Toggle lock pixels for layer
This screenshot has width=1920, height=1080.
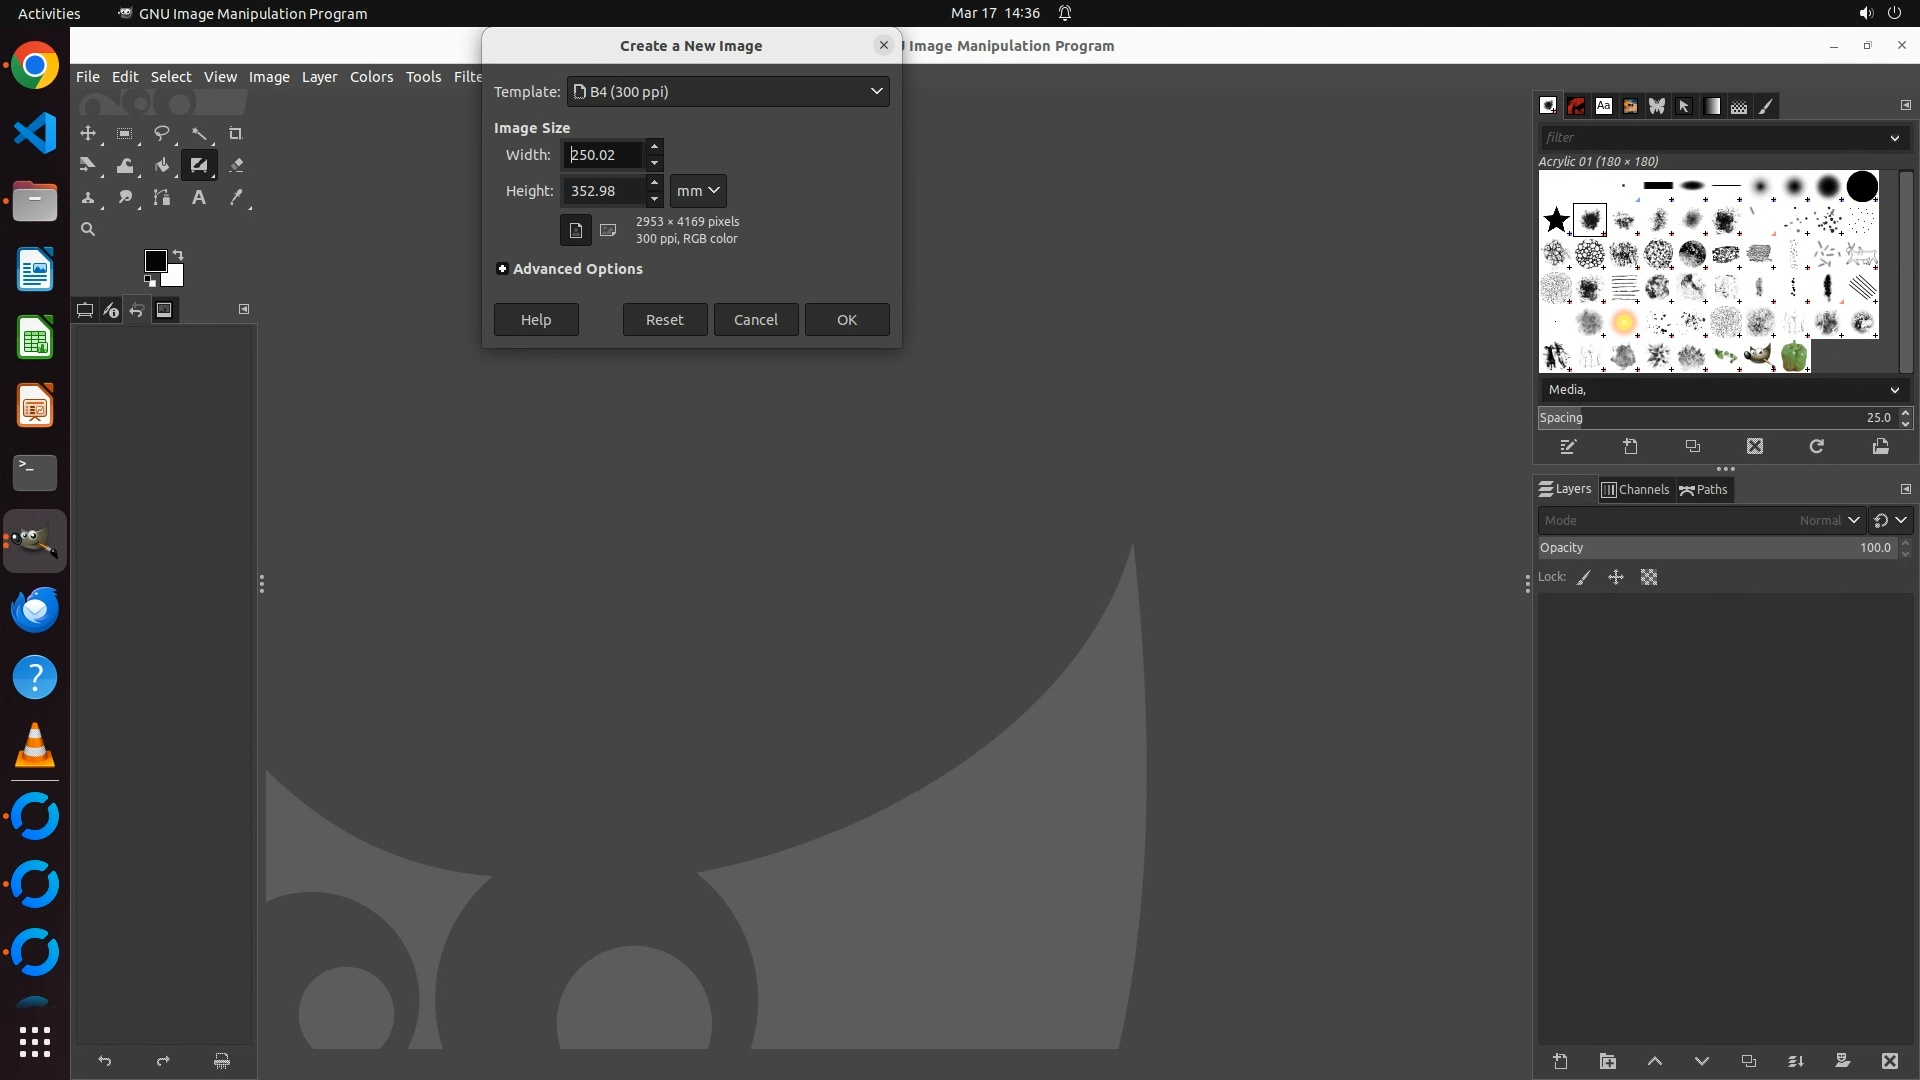(1584, 578)
